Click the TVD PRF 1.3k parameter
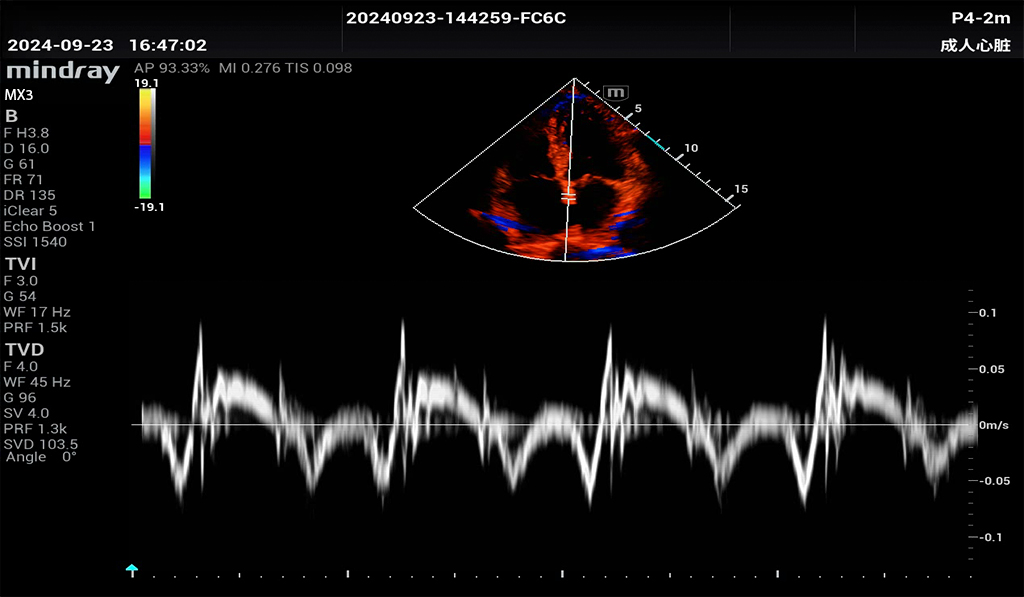Screen dimensions: 1024x597 click(35, 428)
